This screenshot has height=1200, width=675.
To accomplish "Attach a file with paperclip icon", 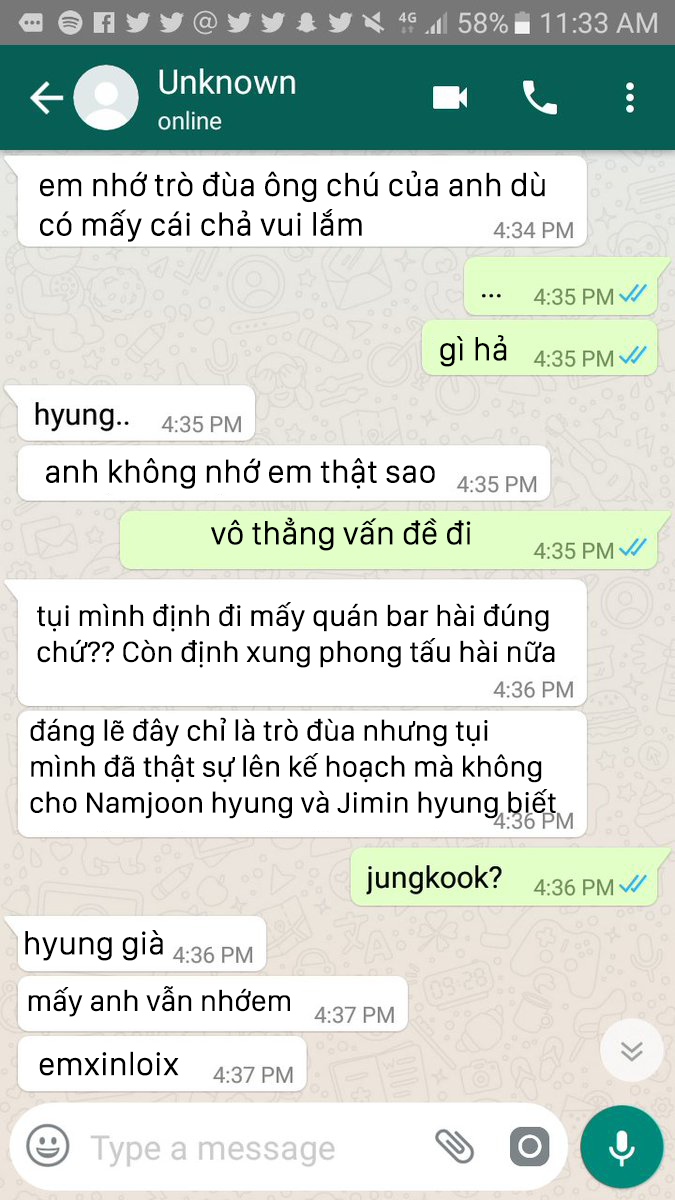I will 454,1146.
